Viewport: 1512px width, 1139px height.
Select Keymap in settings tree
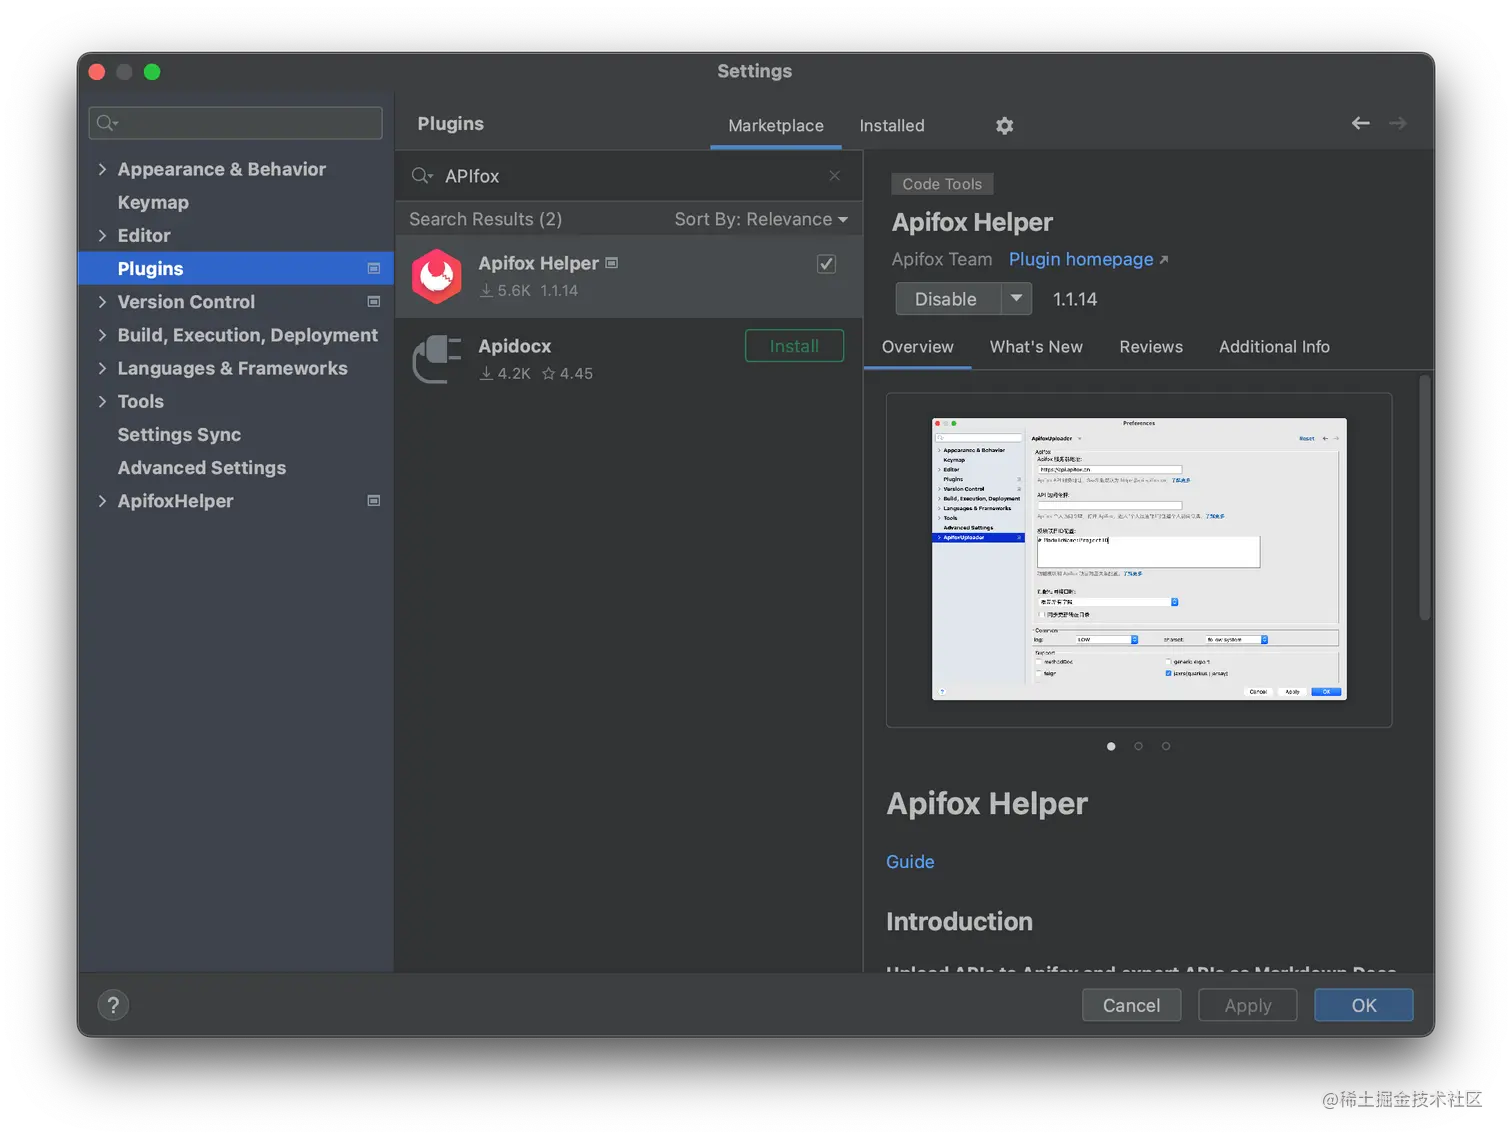point(153,202)
